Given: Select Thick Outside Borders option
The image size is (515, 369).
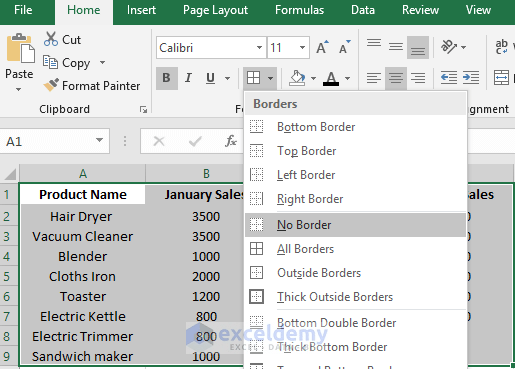Looking at the screenshot, I should tap(355, 297).
